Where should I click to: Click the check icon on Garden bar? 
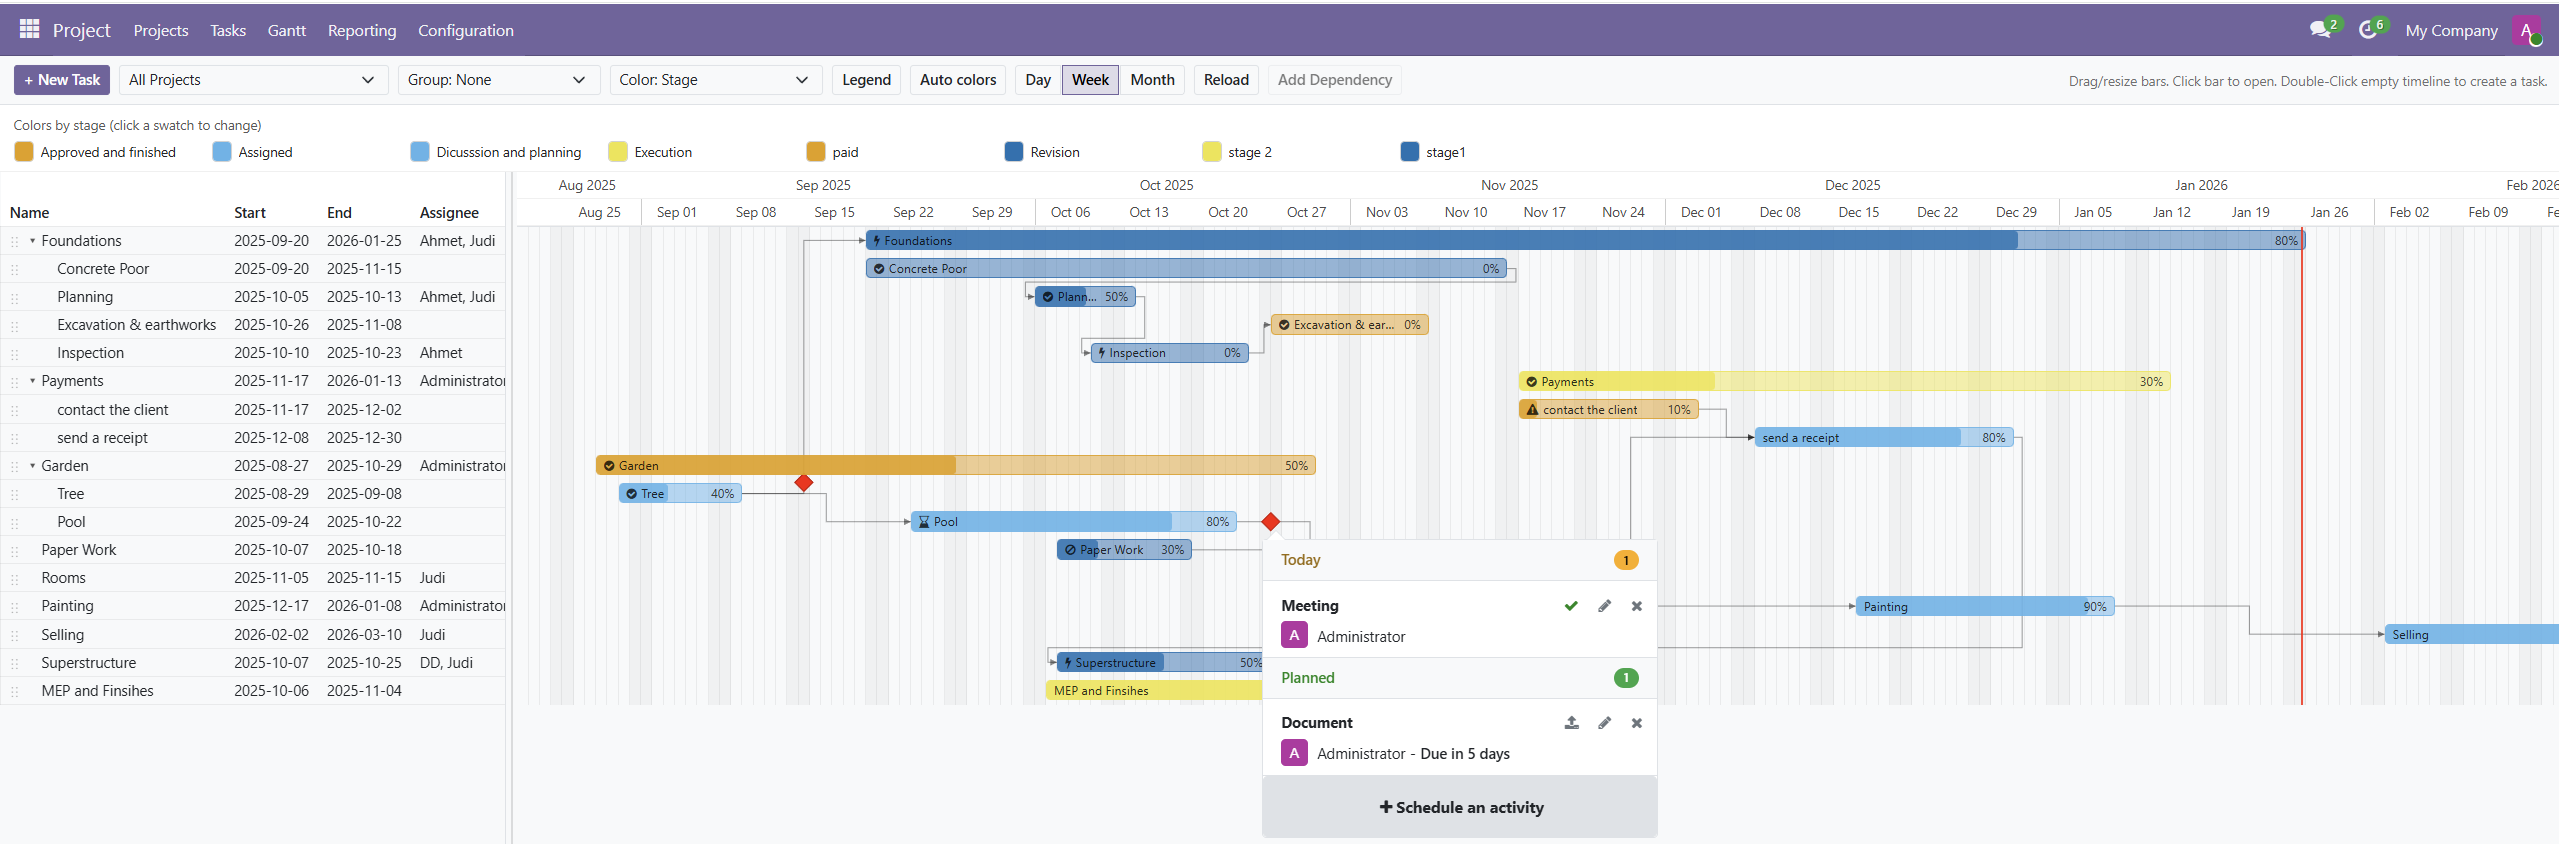(609, 466)
